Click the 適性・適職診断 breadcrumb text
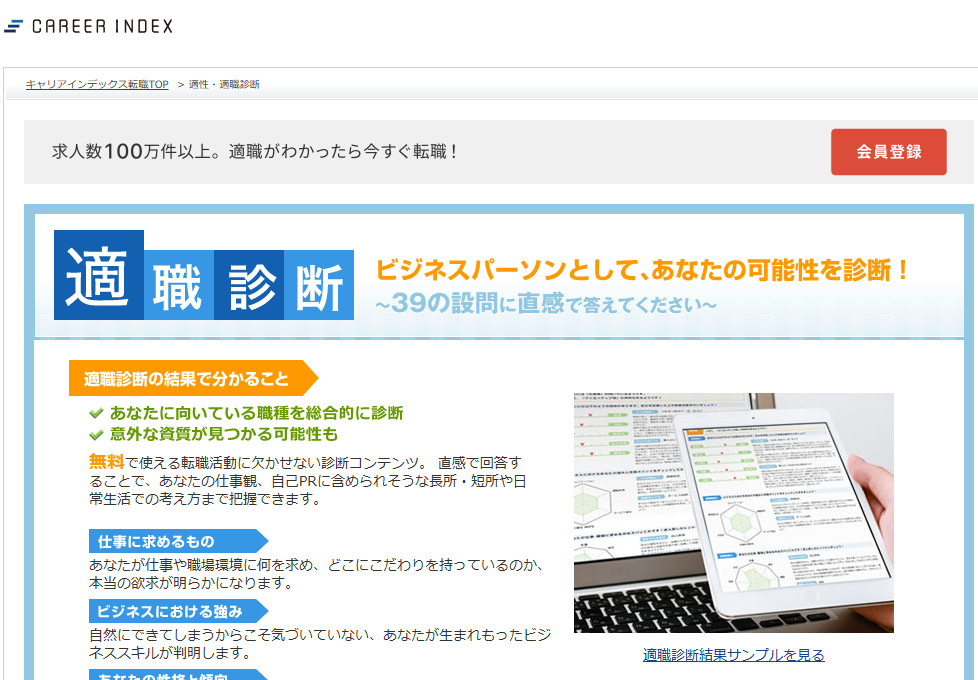 (x=224, y=85)
